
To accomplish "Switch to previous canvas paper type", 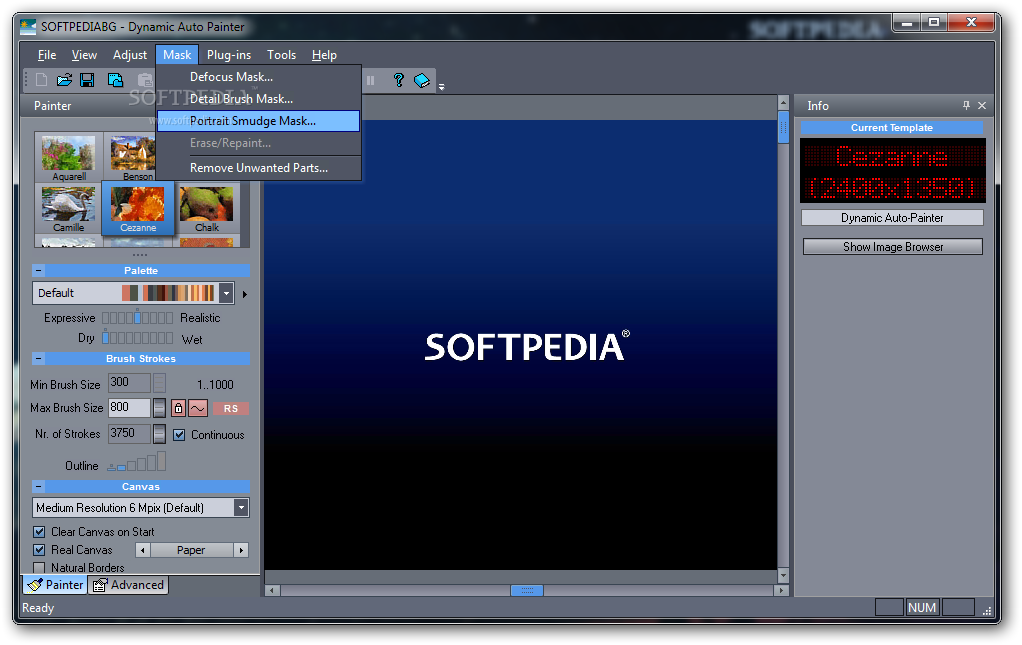I will point(143,551).
